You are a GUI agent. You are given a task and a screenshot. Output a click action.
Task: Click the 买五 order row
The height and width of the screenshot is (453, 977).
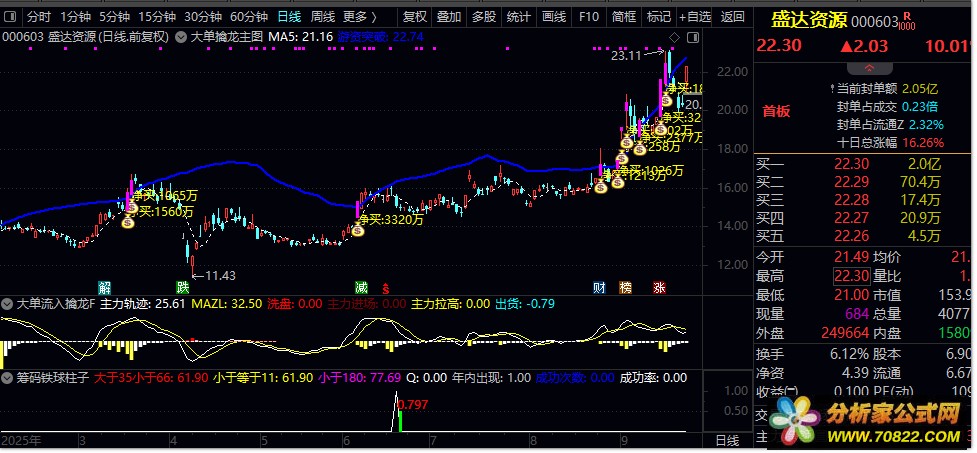coord(863,236)
